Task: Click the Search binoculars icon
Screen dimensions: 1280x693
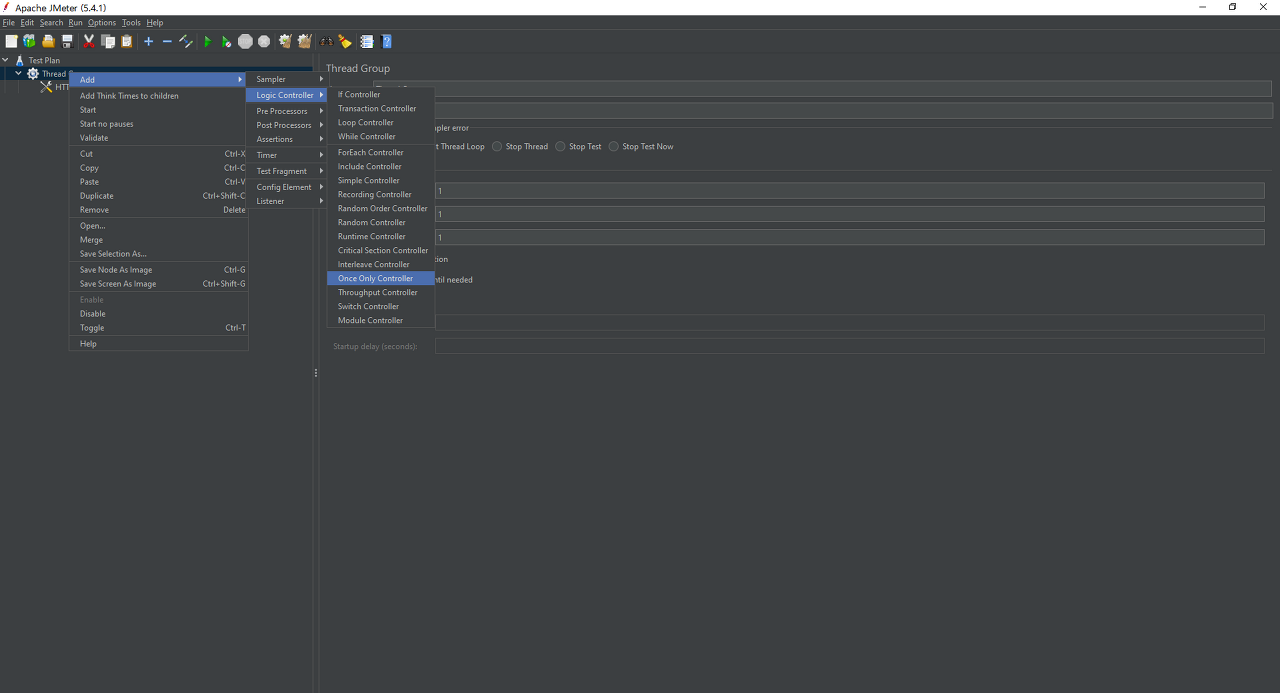Action: click(x=326, y=41)
